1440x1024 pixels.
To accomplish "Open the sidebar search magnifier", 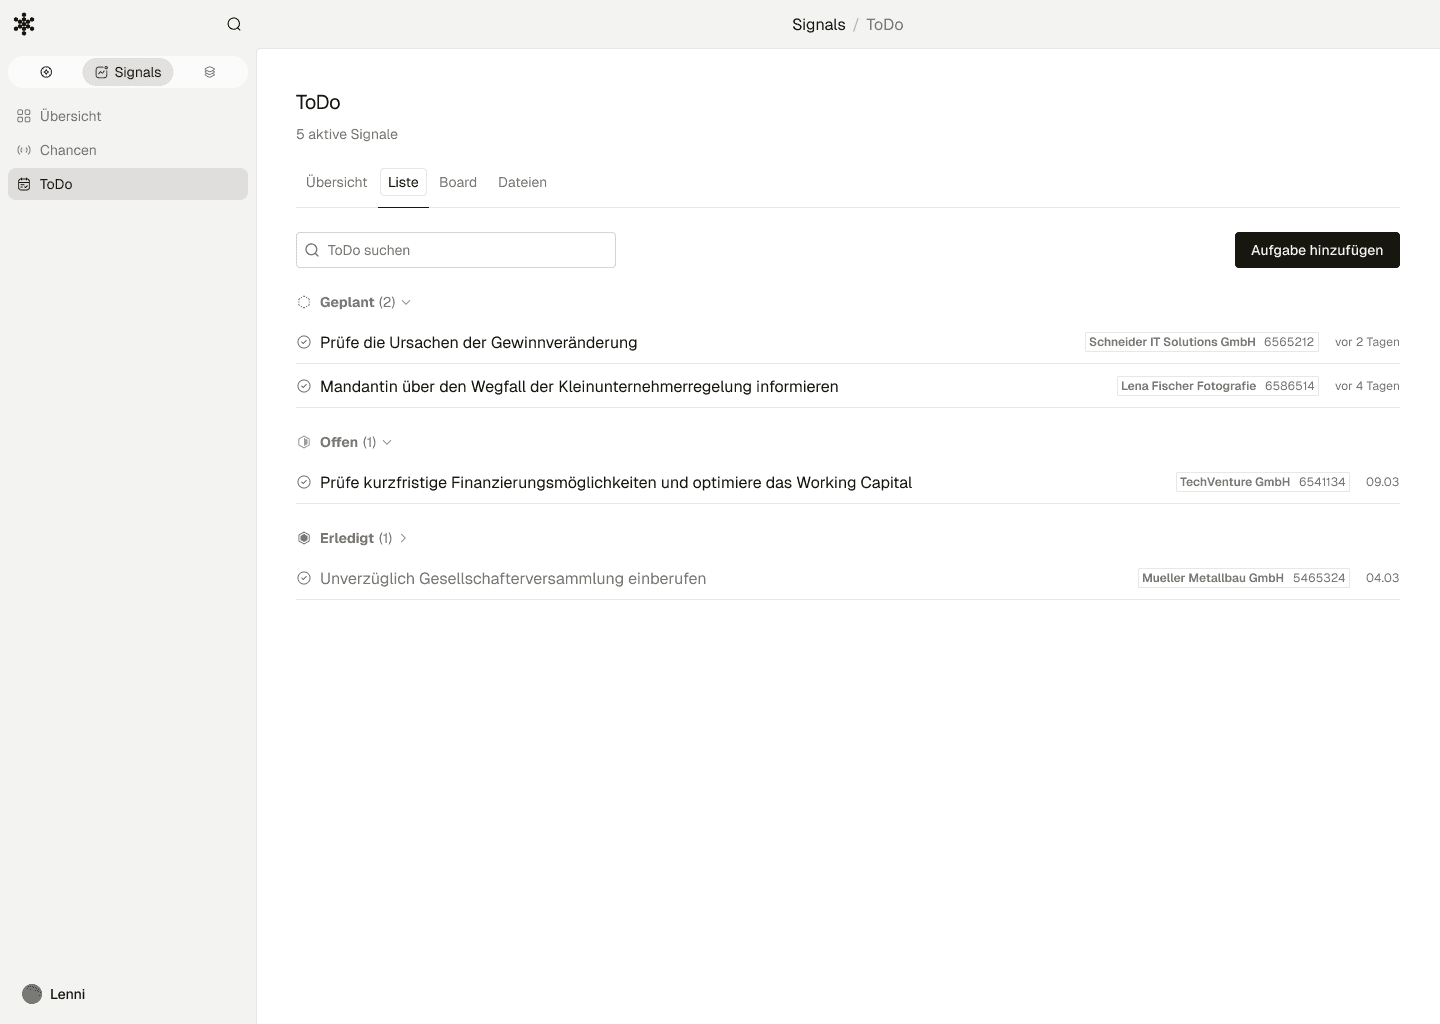I will pos(234,24).
